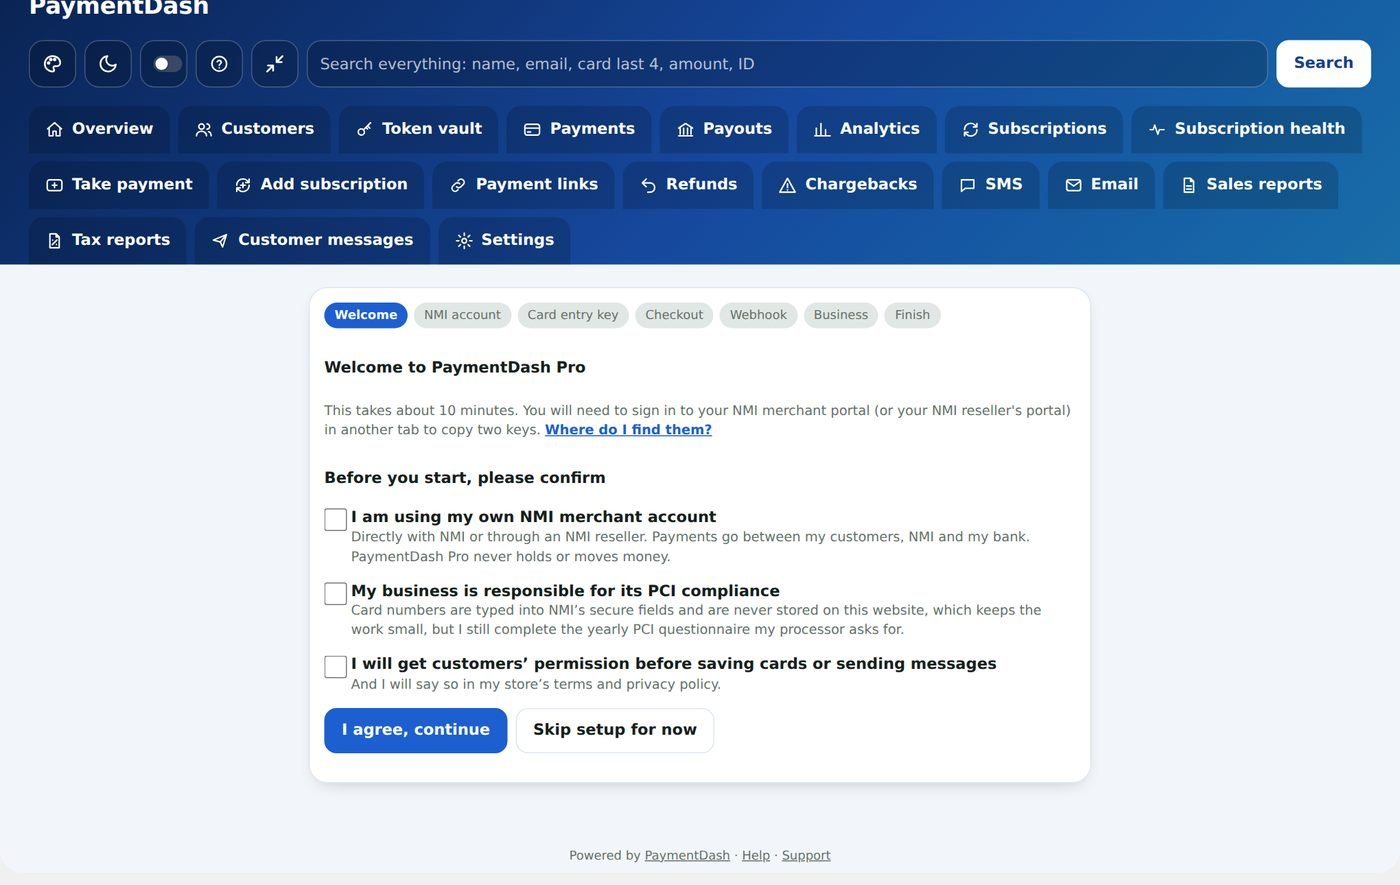Image resolution: width=1400 pixels, height=885 pixels.
Task: Click the I agree, continue button
Action: click(416, 731)
